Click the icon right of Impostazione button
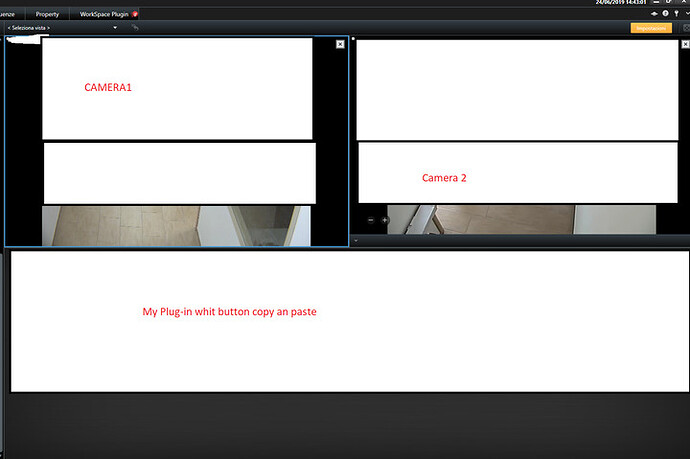690x459 pixels. 685,28
